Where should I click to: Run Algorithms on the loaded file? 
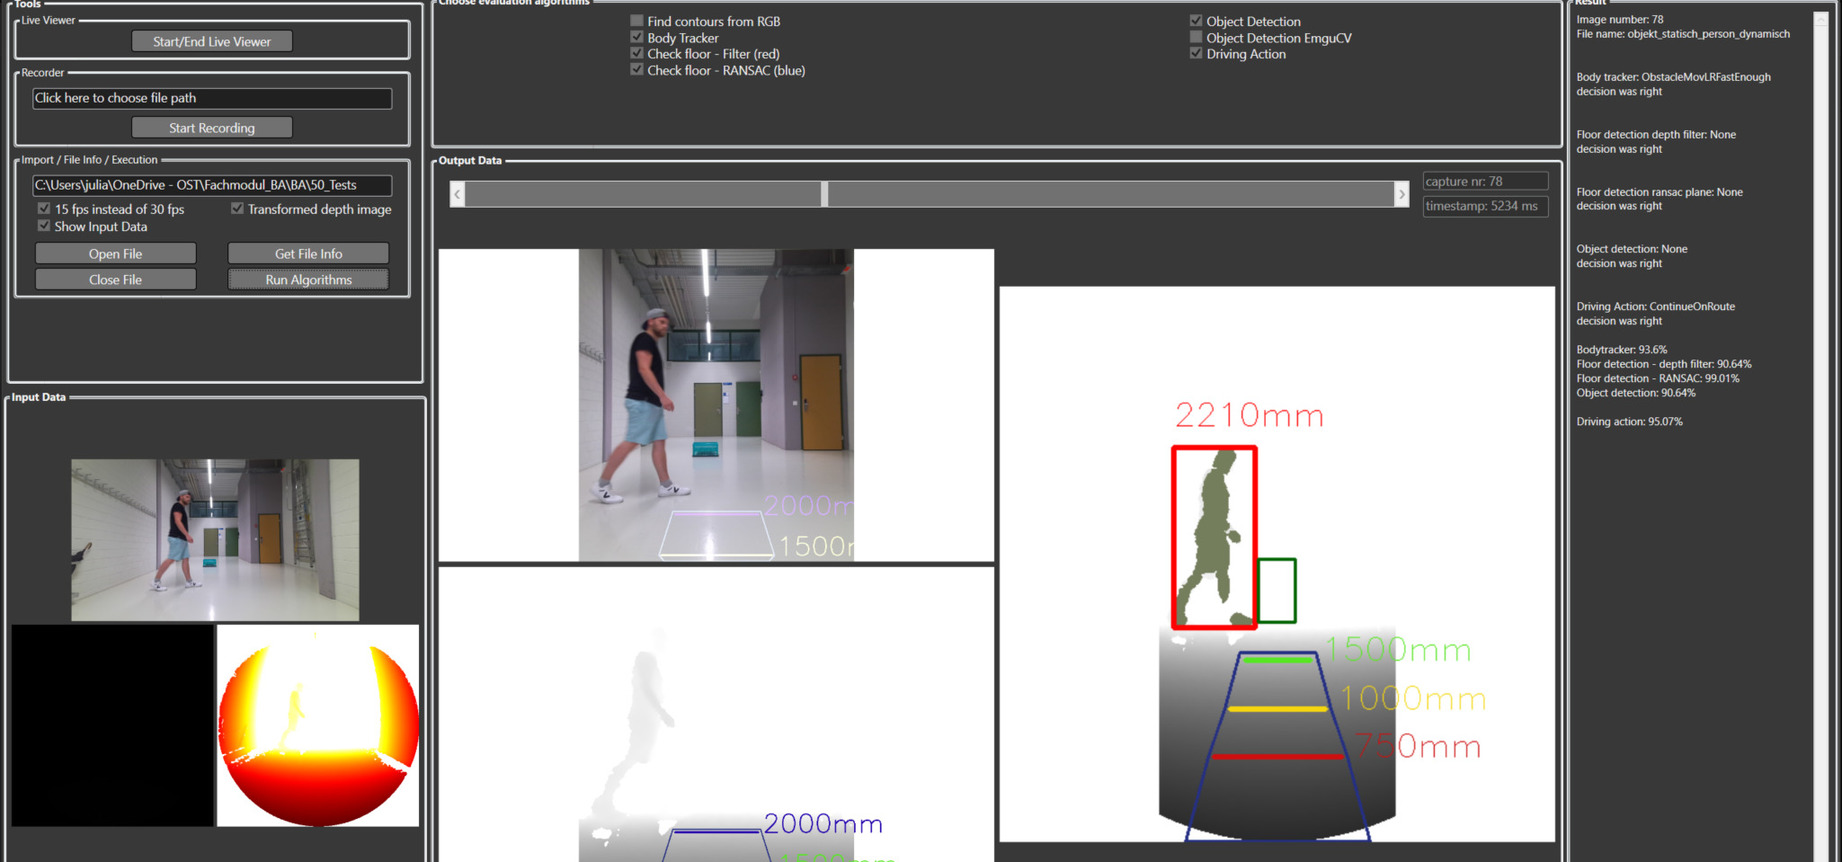tap(308, 280)
